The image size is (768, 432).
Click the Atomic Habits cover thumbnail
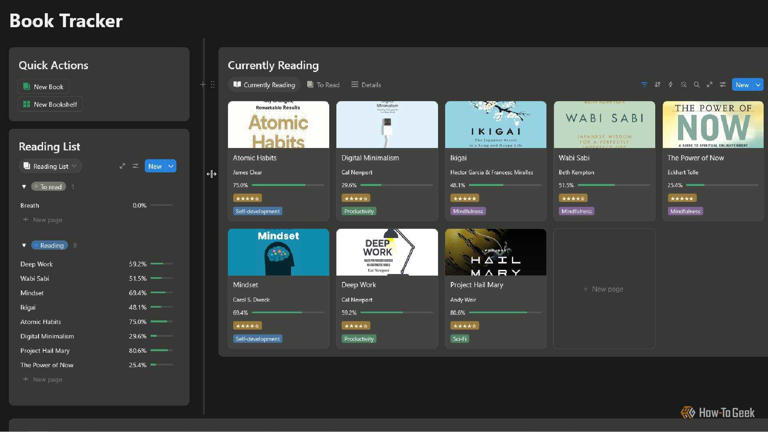click(x=278, y=124)
